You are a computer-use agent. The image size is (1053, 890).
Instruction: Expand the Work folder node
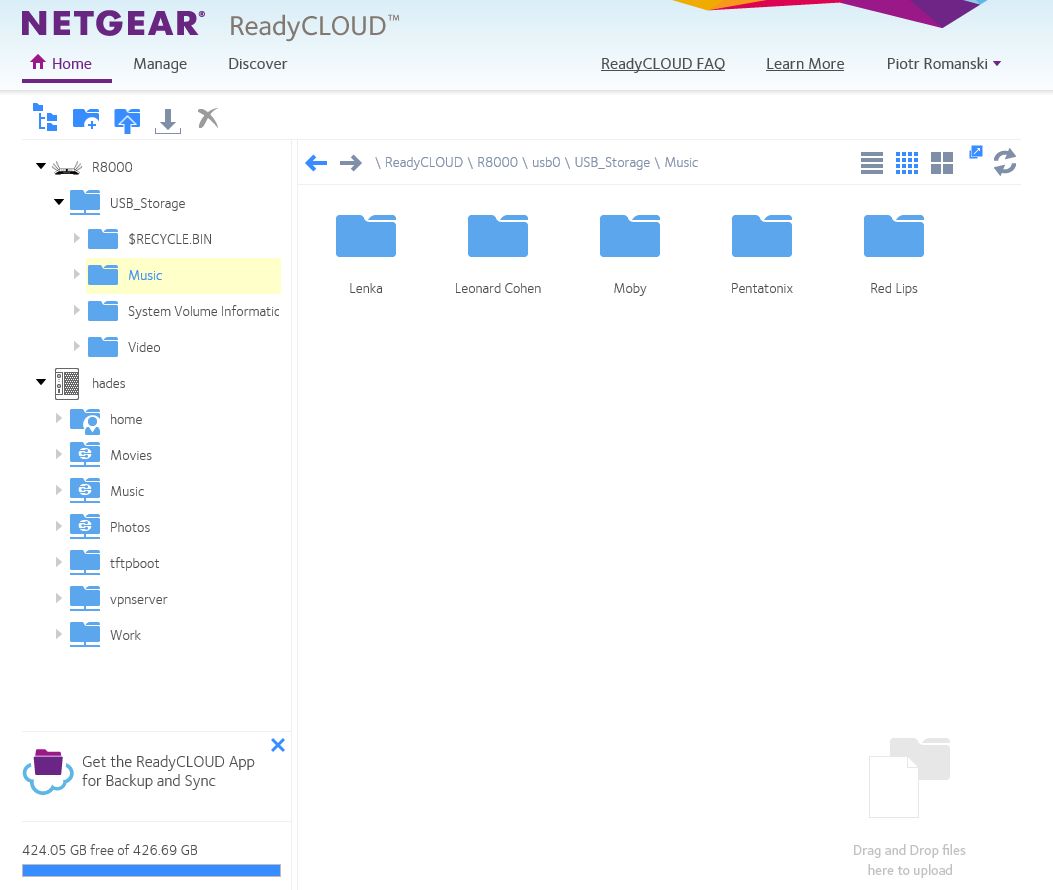[x=58, y=634]
